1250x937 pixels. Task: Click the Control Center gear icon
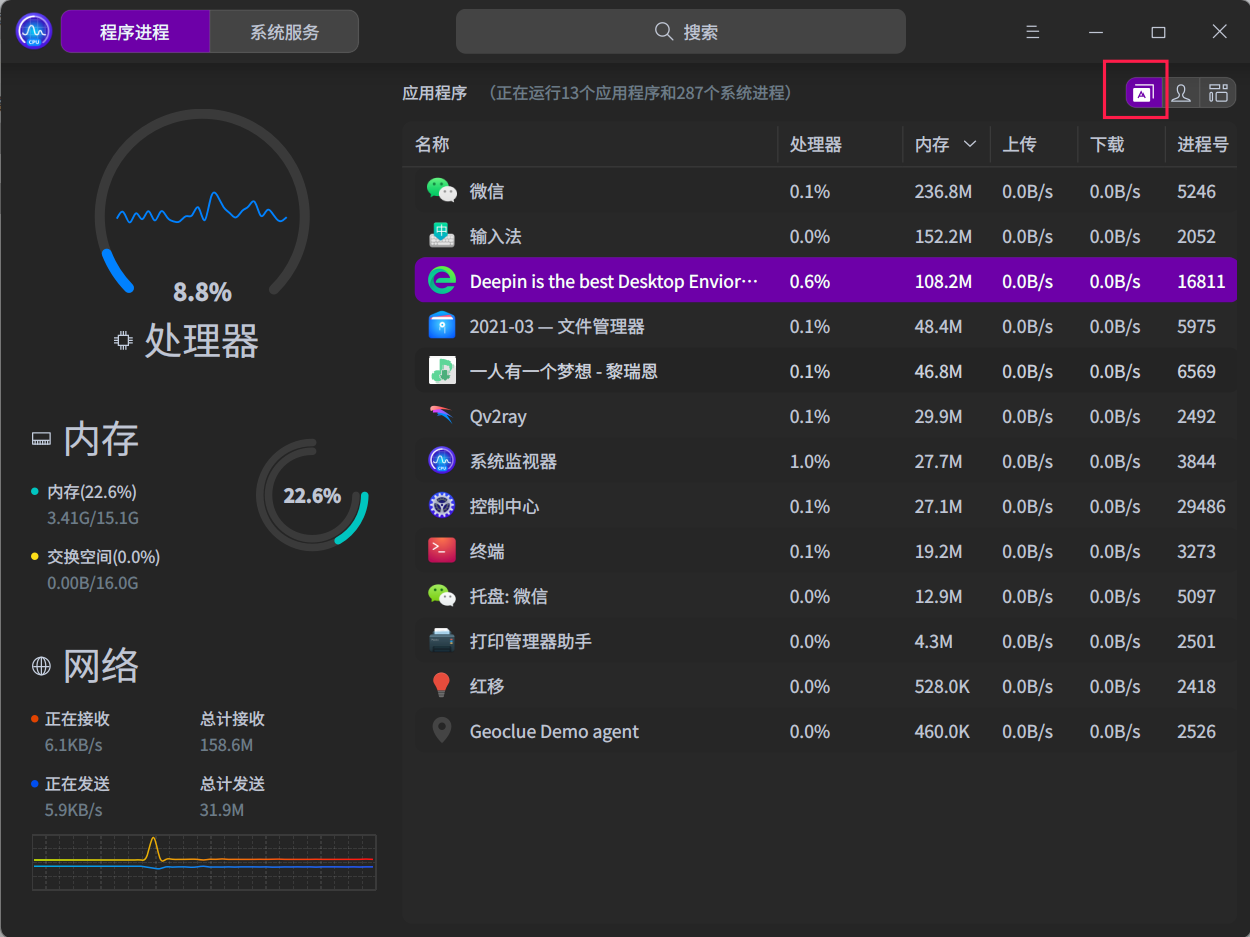pos(441,506)
